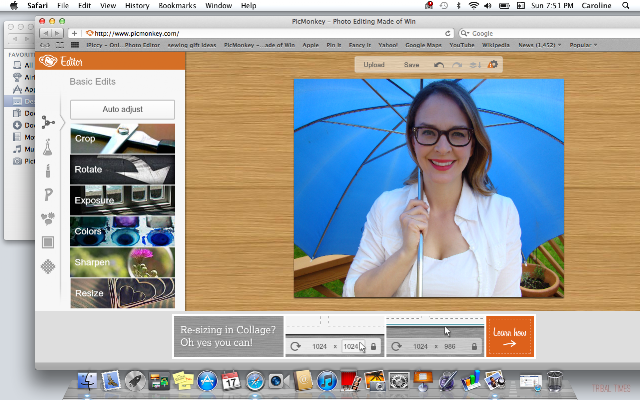This screenshot has height=400, width=640.
Task: Open the Apple menu
Action: [13, 5]
